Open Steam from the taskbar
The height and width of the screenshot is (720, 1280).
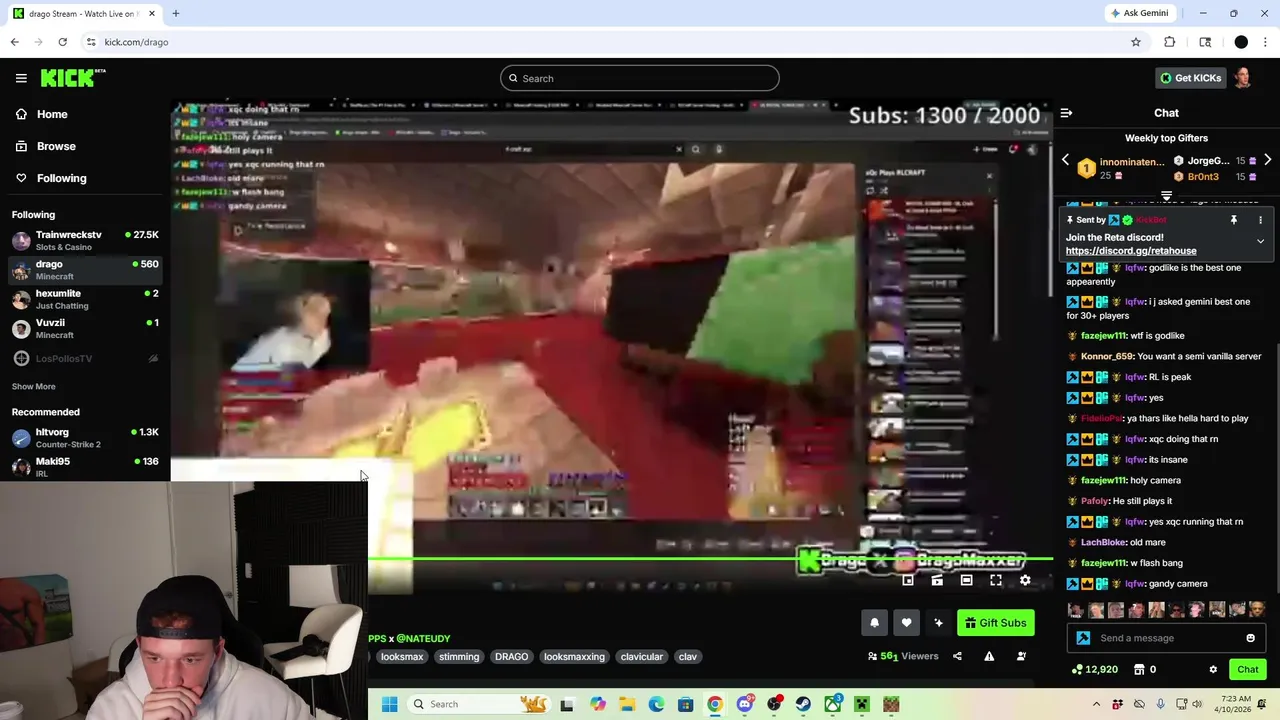[803, 704]
